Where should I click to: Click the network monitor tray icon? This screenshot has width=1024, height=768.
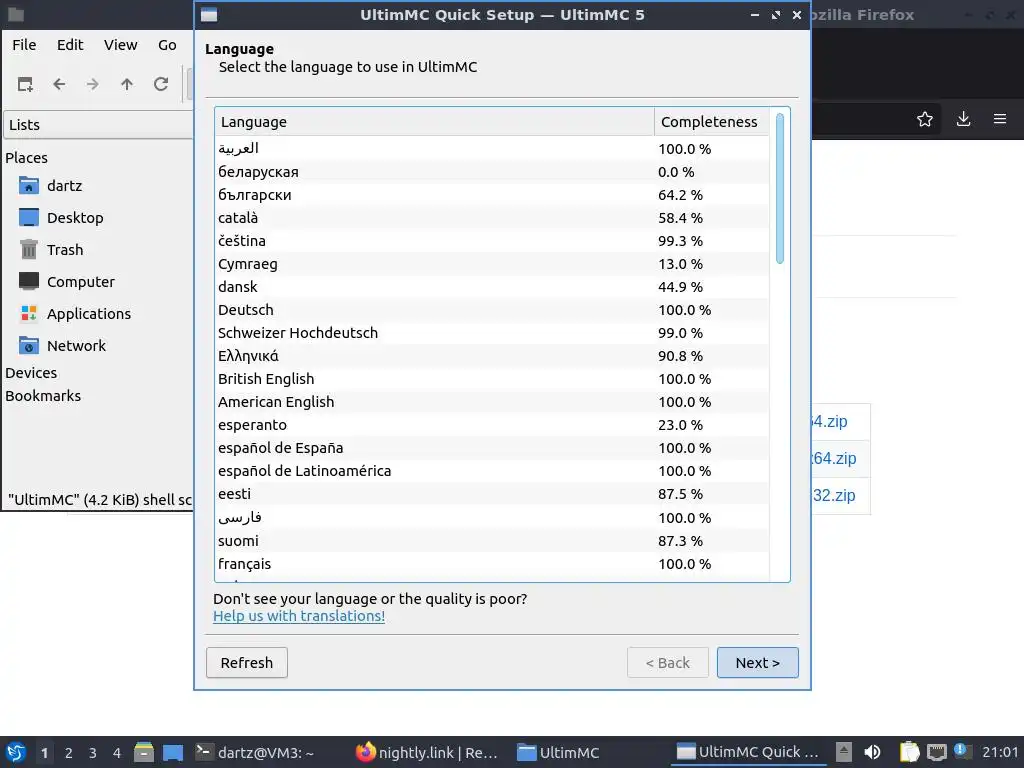(936, 752)
